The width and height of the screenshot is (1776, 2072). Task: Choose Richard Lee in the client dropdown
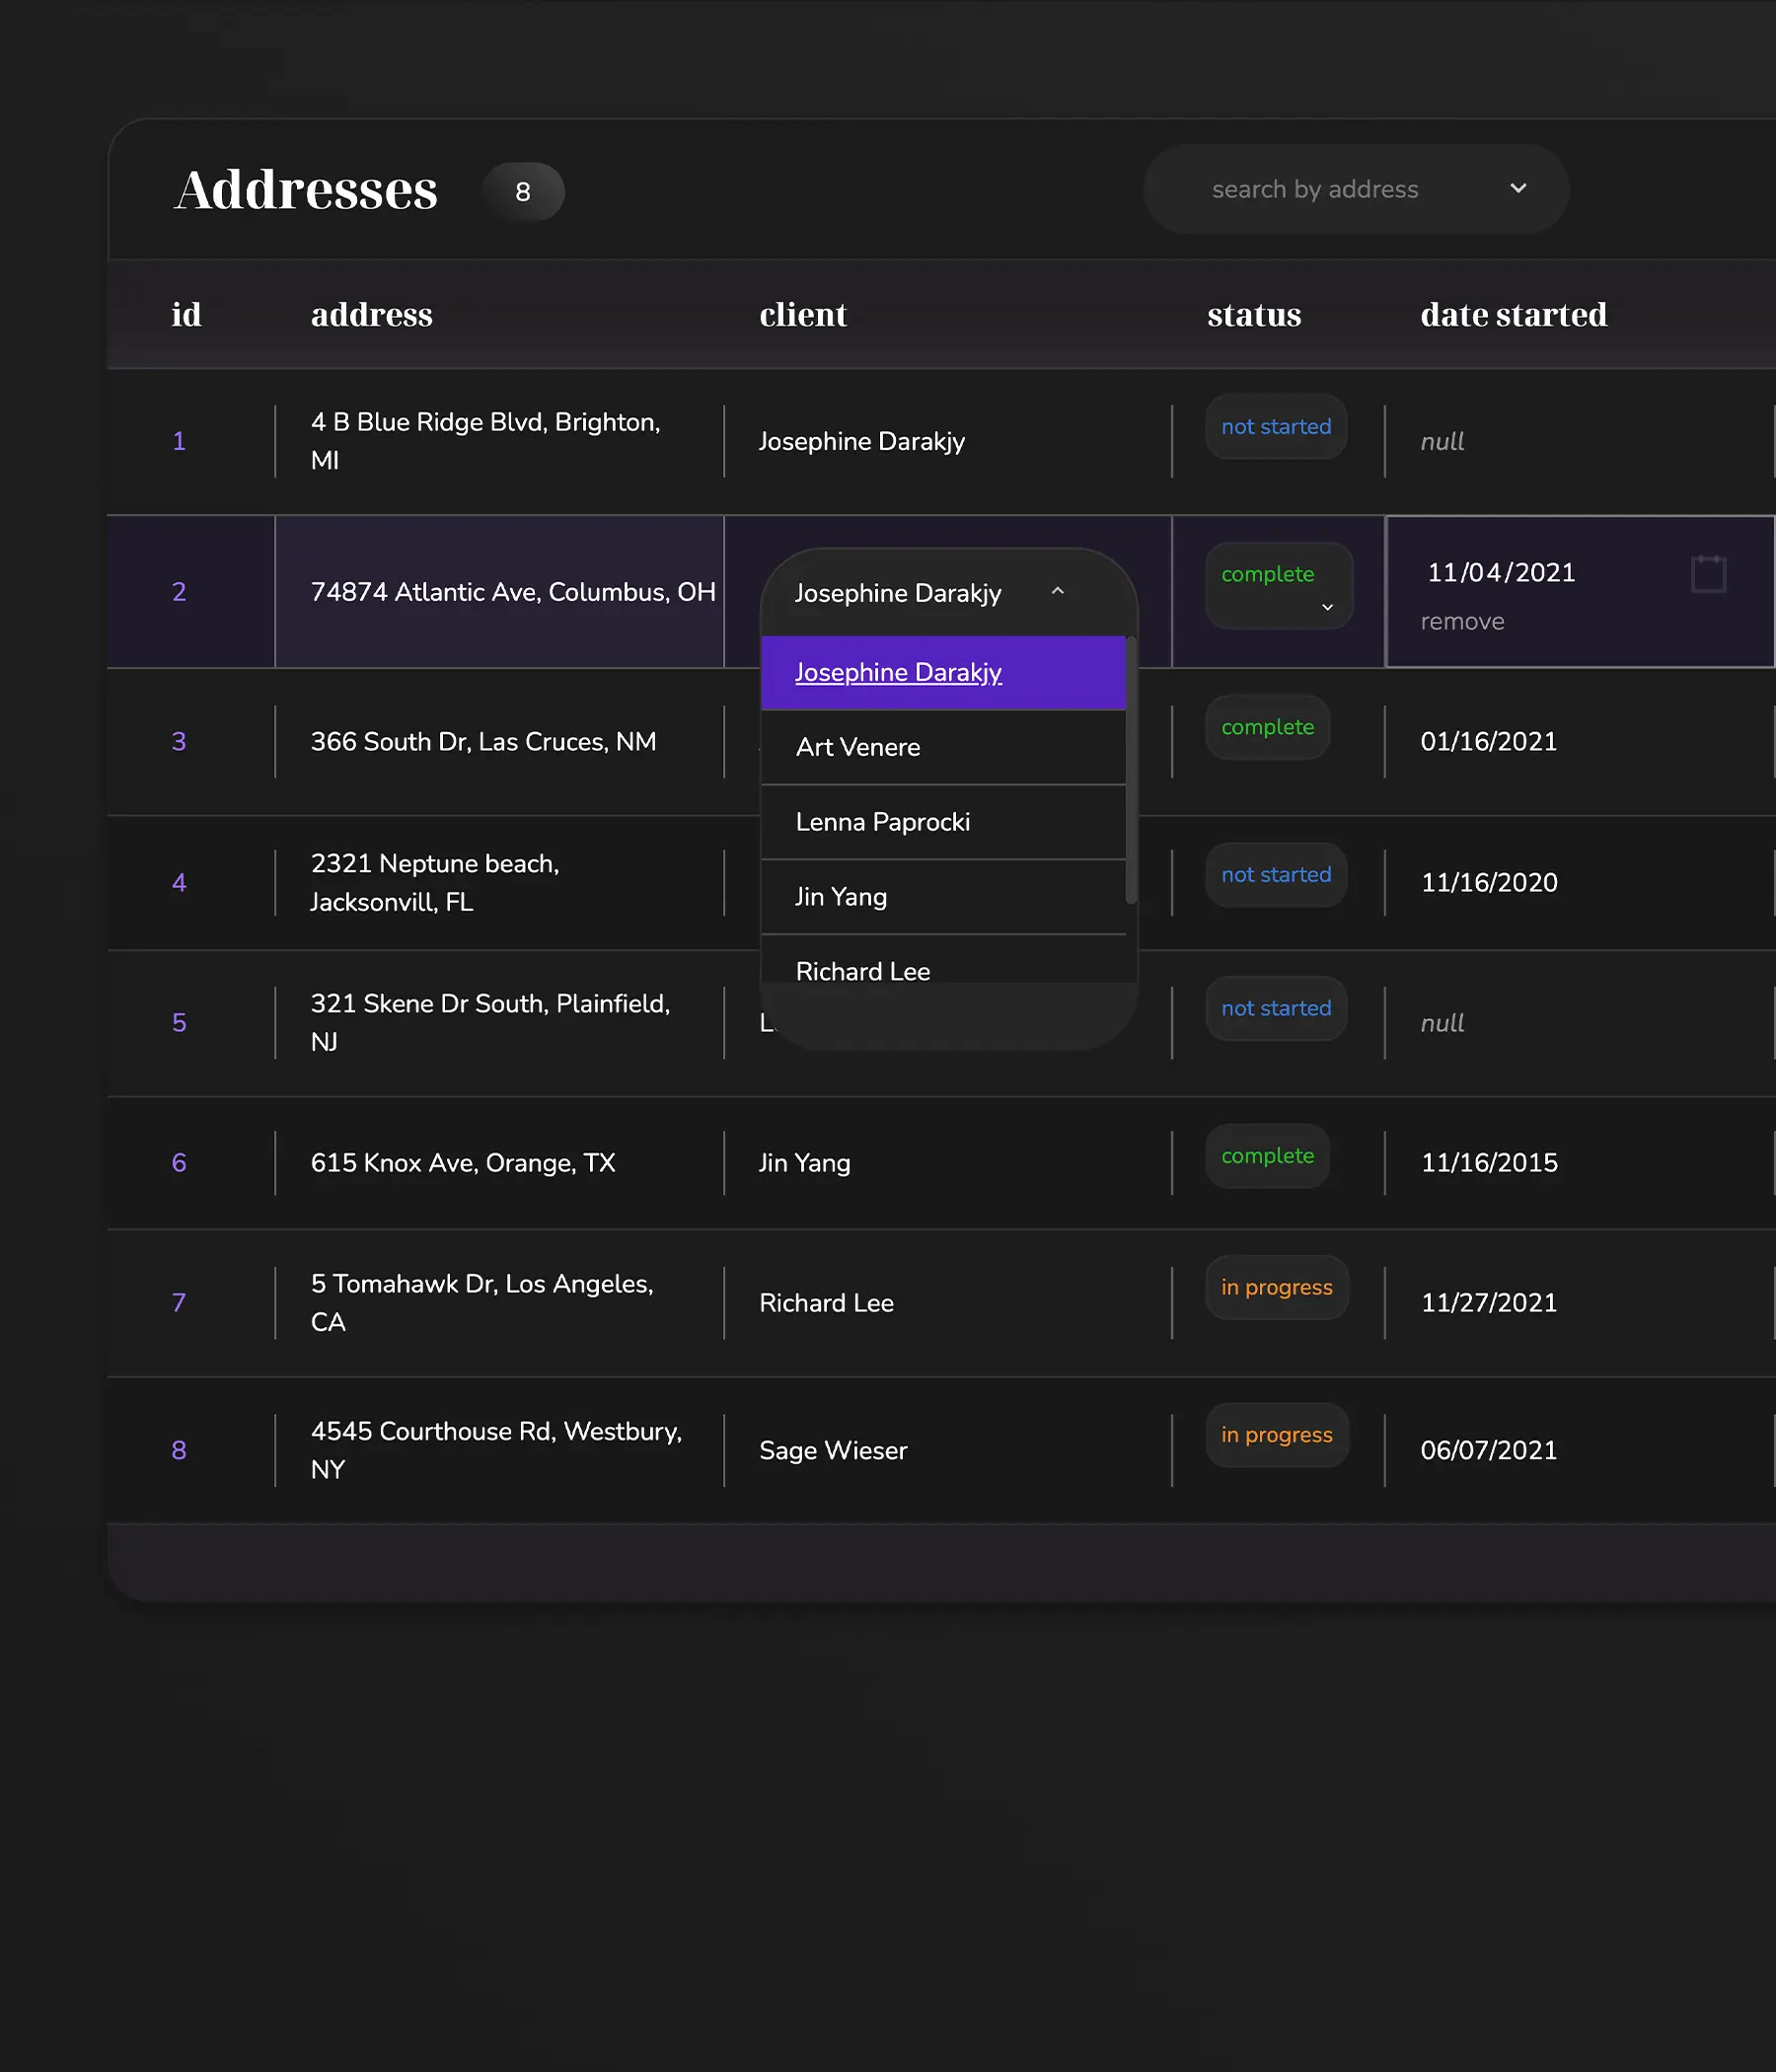coord(943,961)
